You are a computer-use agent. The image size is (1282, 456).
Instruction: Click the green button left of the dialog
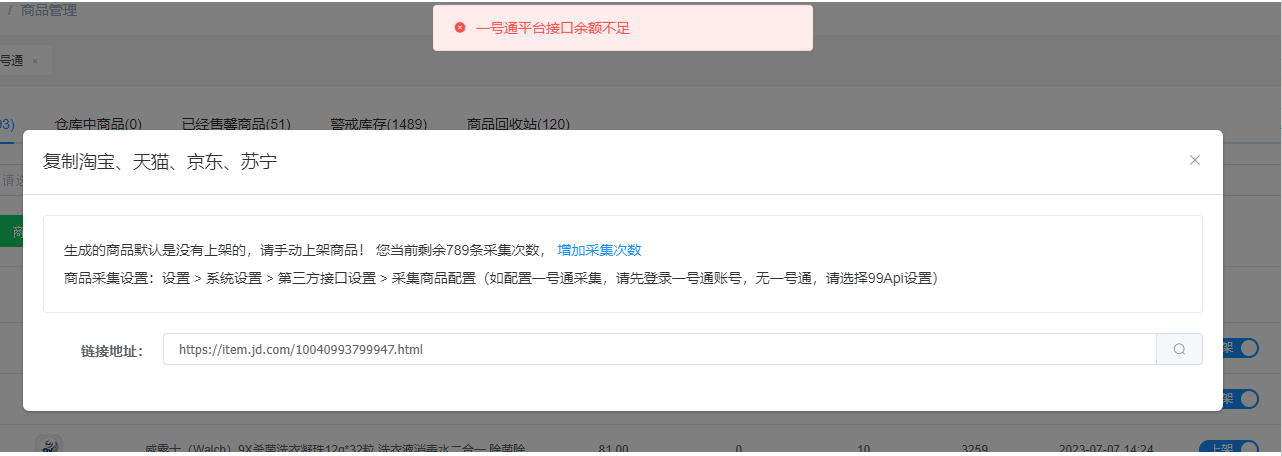(11, 231)
